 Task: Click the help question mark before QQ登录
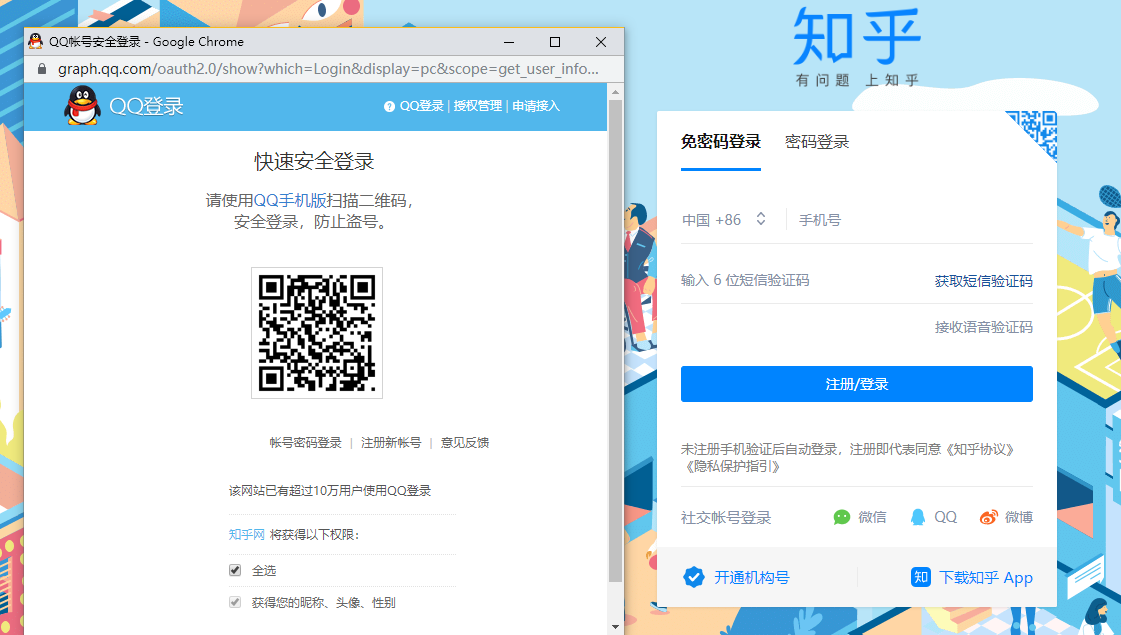click(388, 105)
